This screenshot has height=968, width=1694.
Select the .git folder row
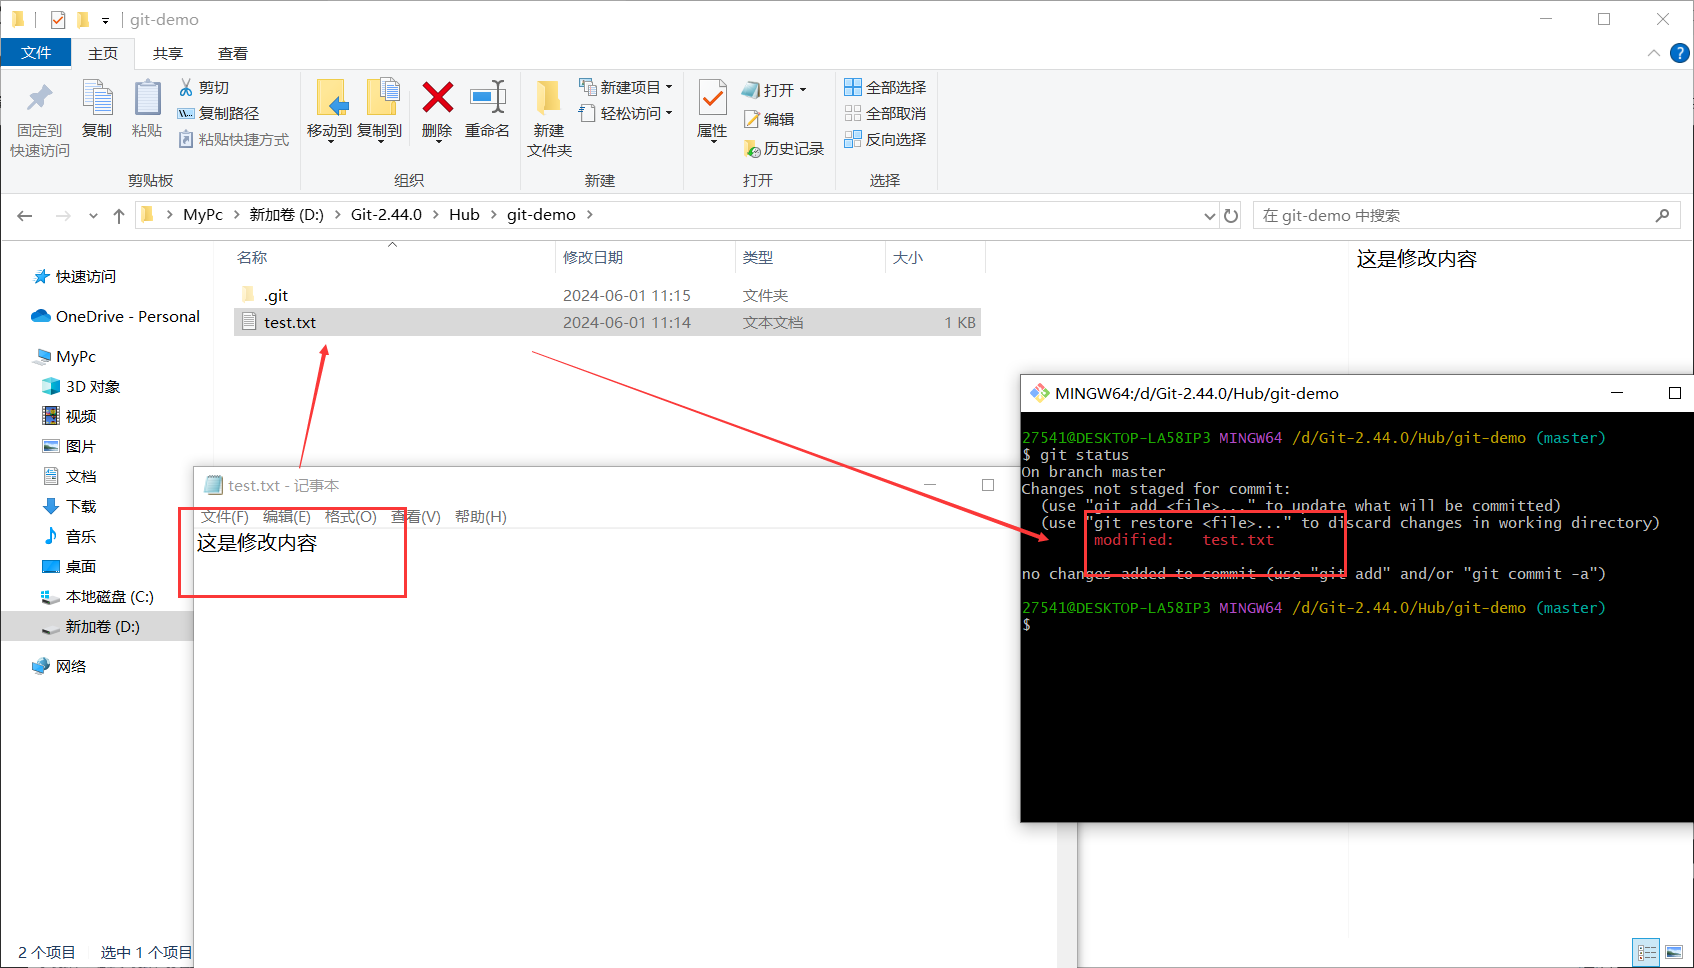607,295
